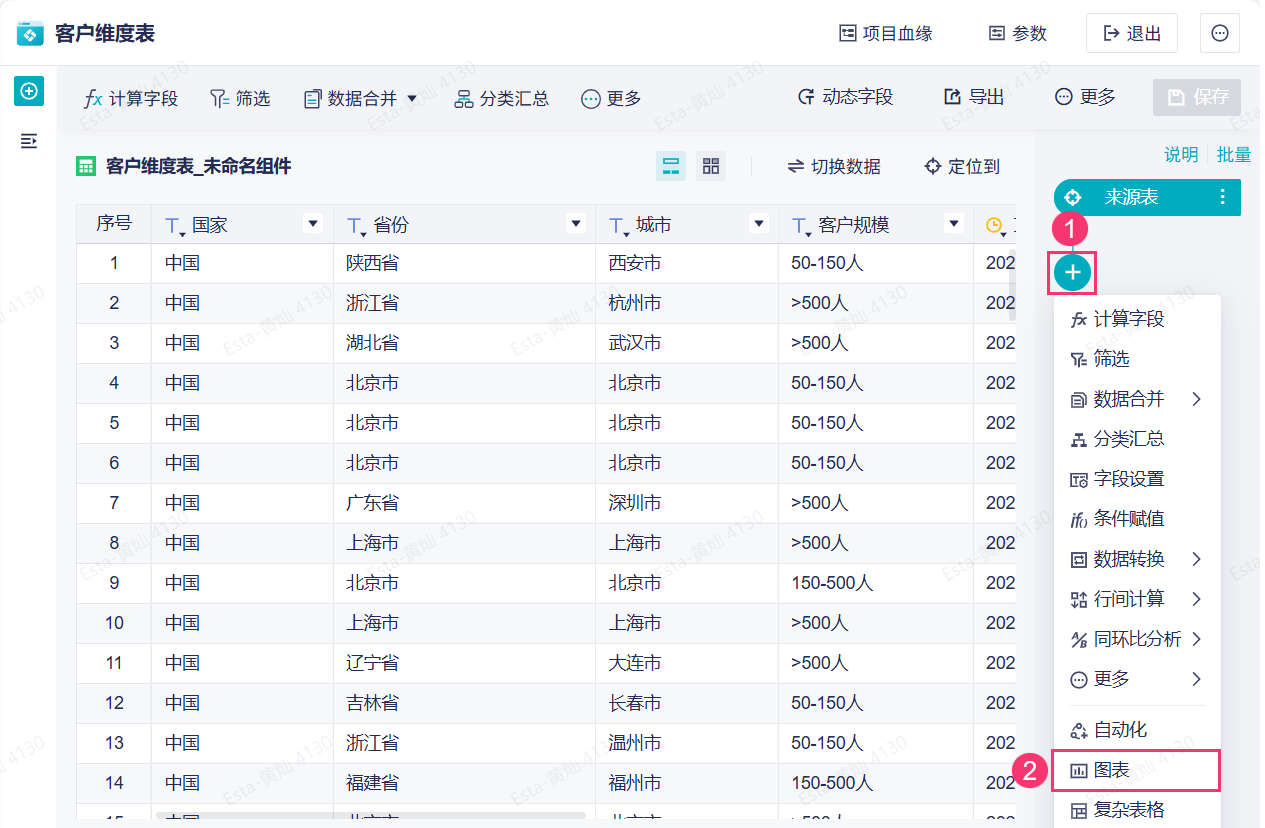
Task: Open the top-right ellipsis menu button
Action: click(x=1220, y=33)
